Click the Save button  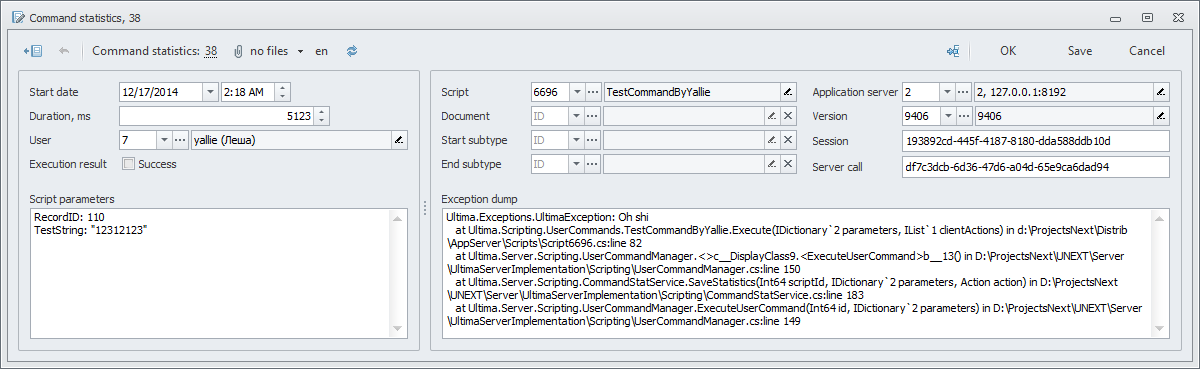coord(1079,50)
